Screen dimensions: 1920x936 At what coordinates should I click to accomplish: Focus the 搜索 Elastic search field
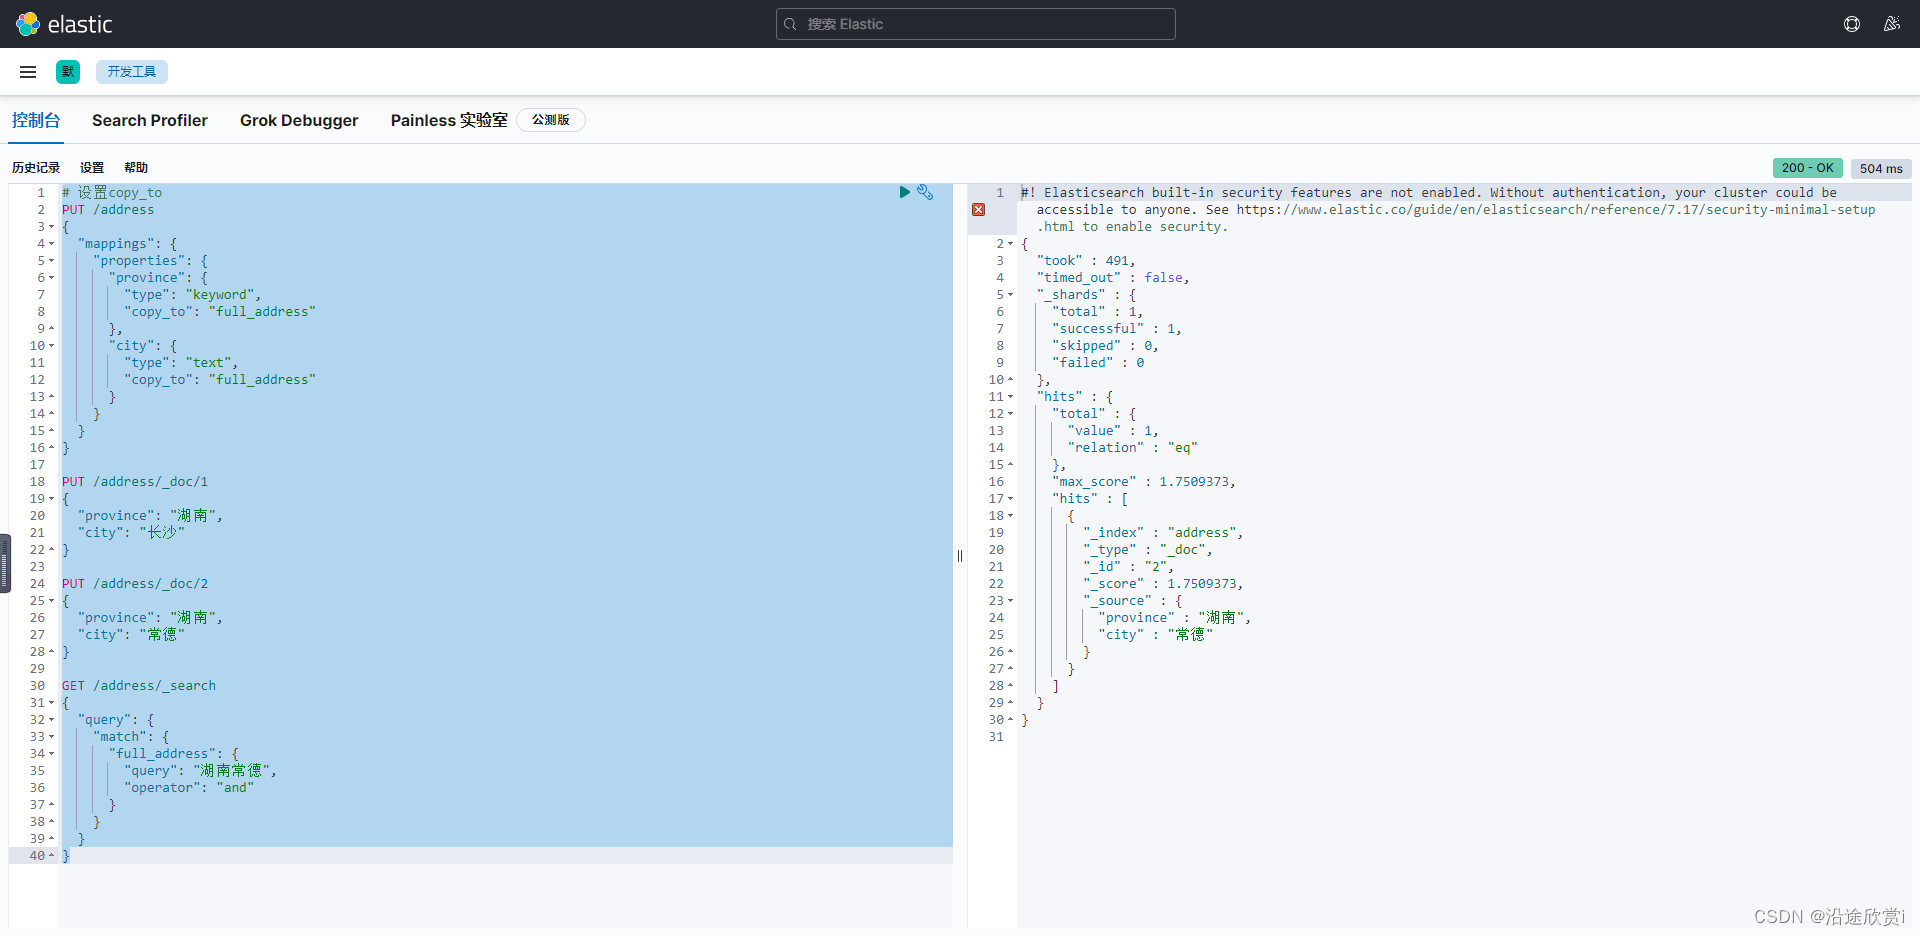pyautogui.click(x=975, y=24)
